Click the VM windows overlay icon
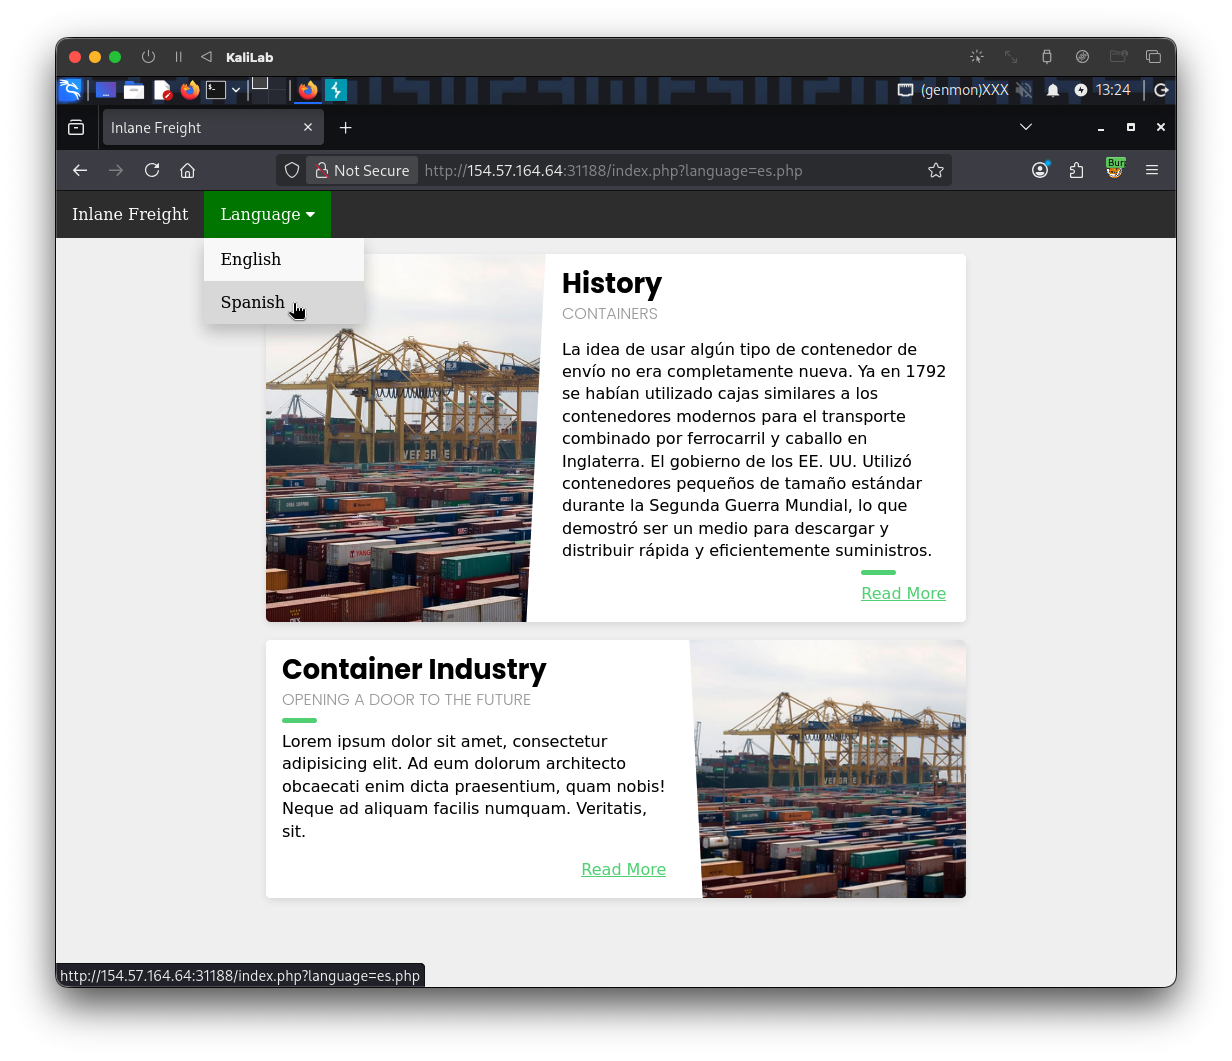 (1153, 57)
